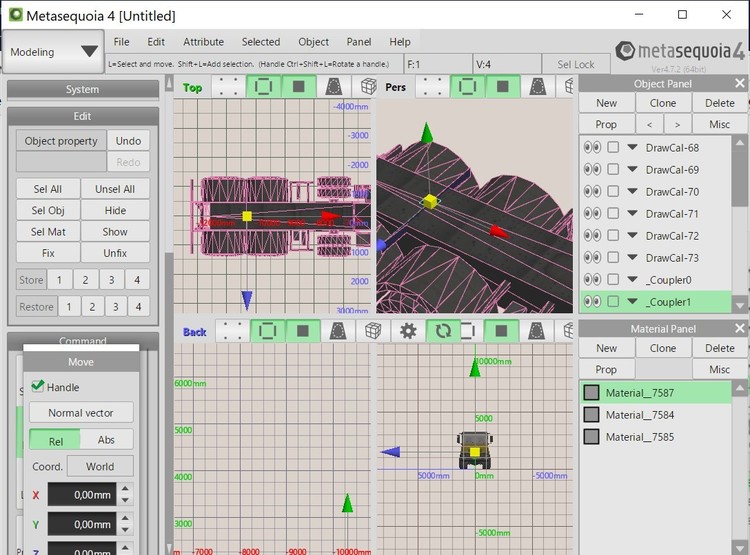Click trapezoid perspective icon in bottom-right viewport
This screenshot has height=555, width=750.
tap(536, 331)
